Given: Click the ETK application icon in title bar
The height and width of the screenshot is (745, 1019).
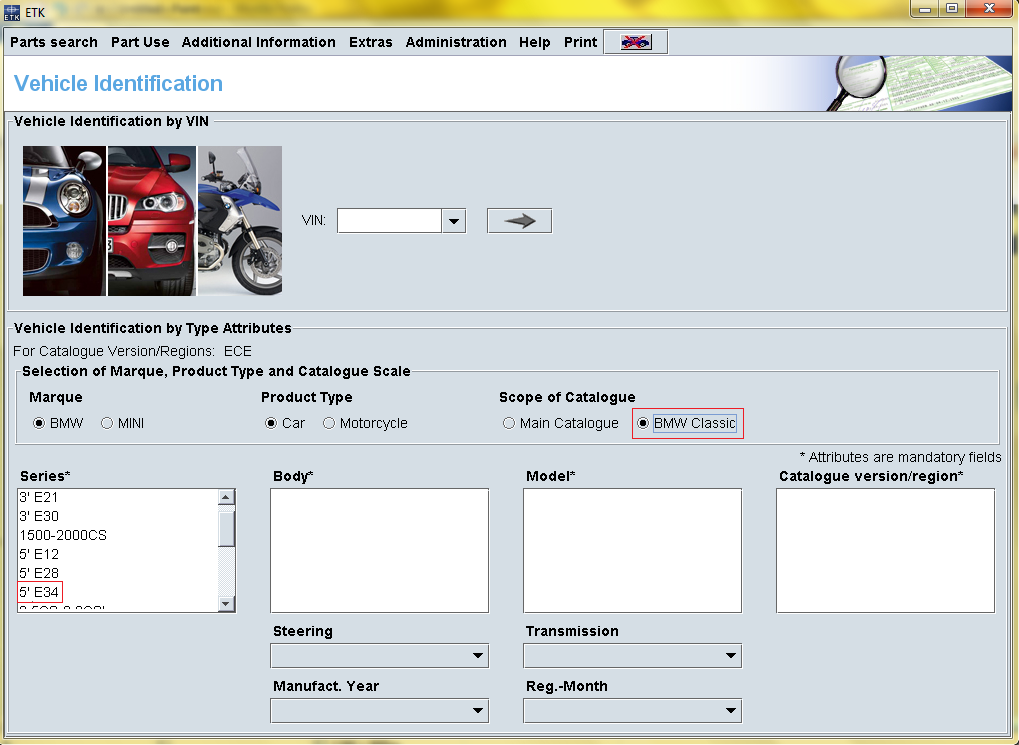Looking at the screenshot, I should 12,12.
